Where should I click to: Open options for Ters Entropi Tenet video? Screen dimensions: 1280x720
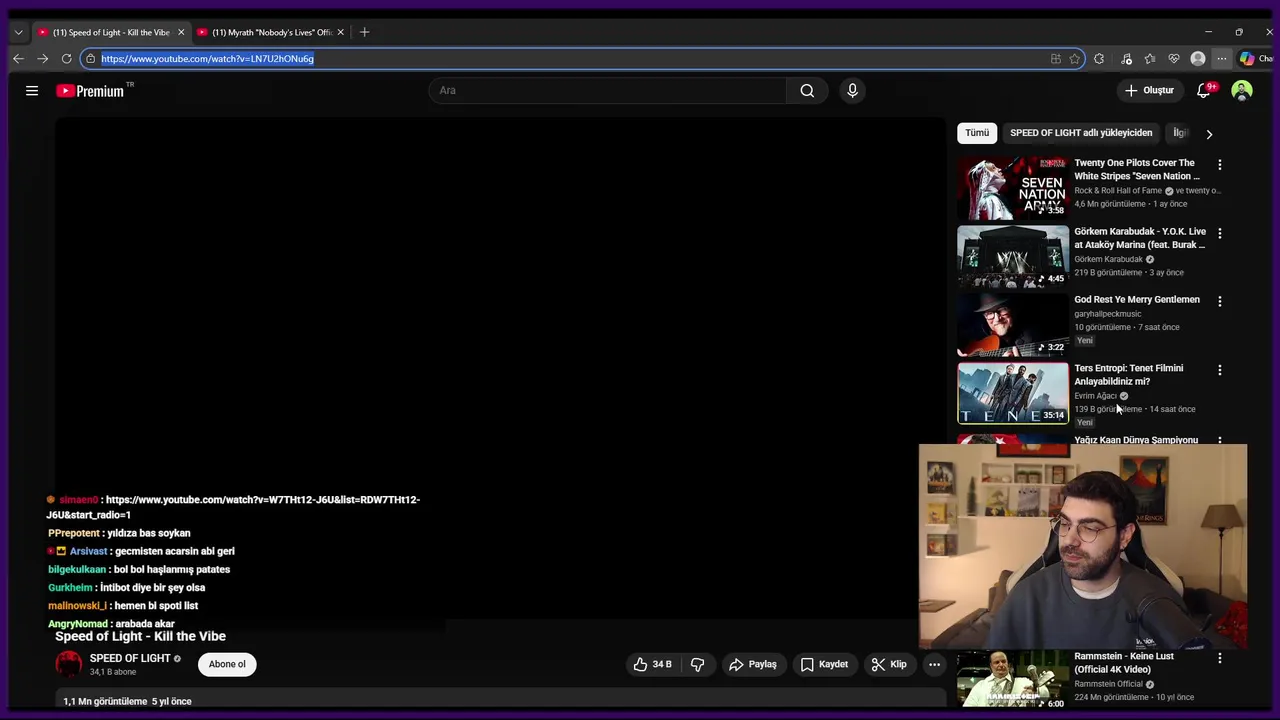(1219, 370)
